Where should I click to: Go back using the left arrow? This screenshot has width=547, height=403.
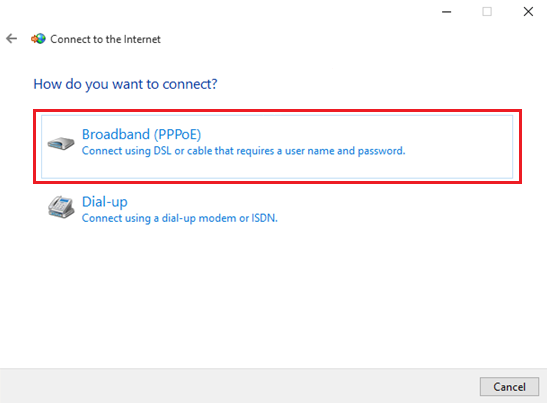coord(12,38)
